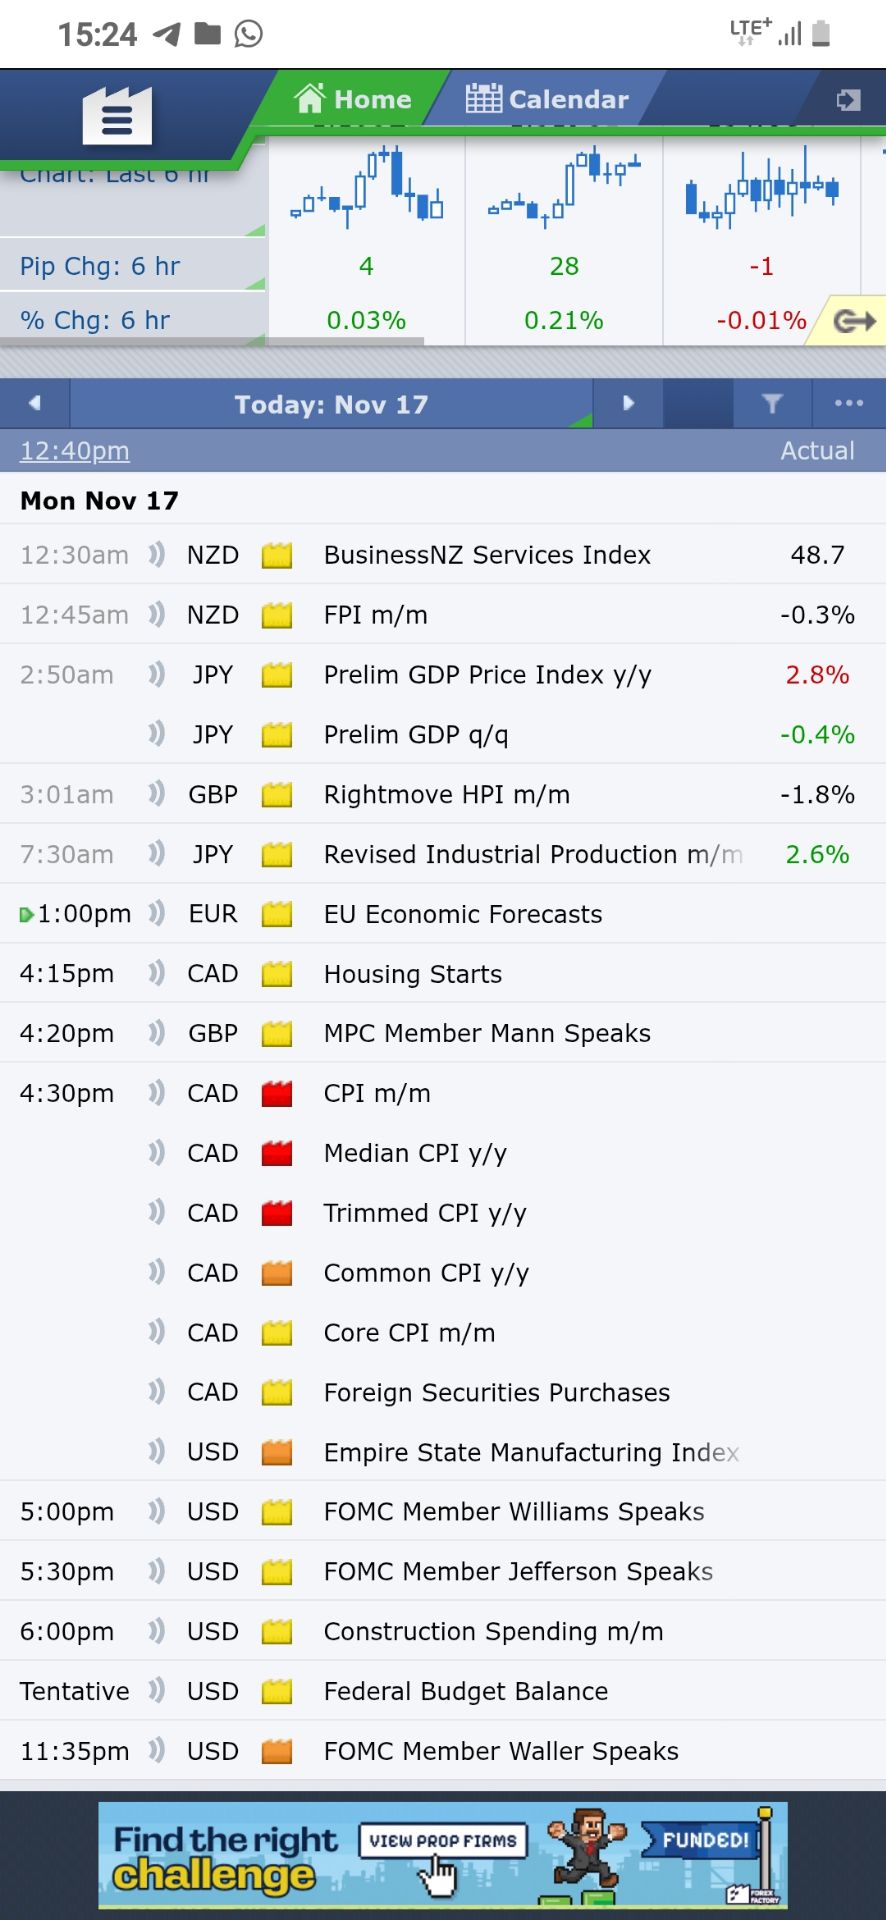Expand Today: Nov 17 date selector
This screenshot has height=1920, width=886.
[331, 404]
